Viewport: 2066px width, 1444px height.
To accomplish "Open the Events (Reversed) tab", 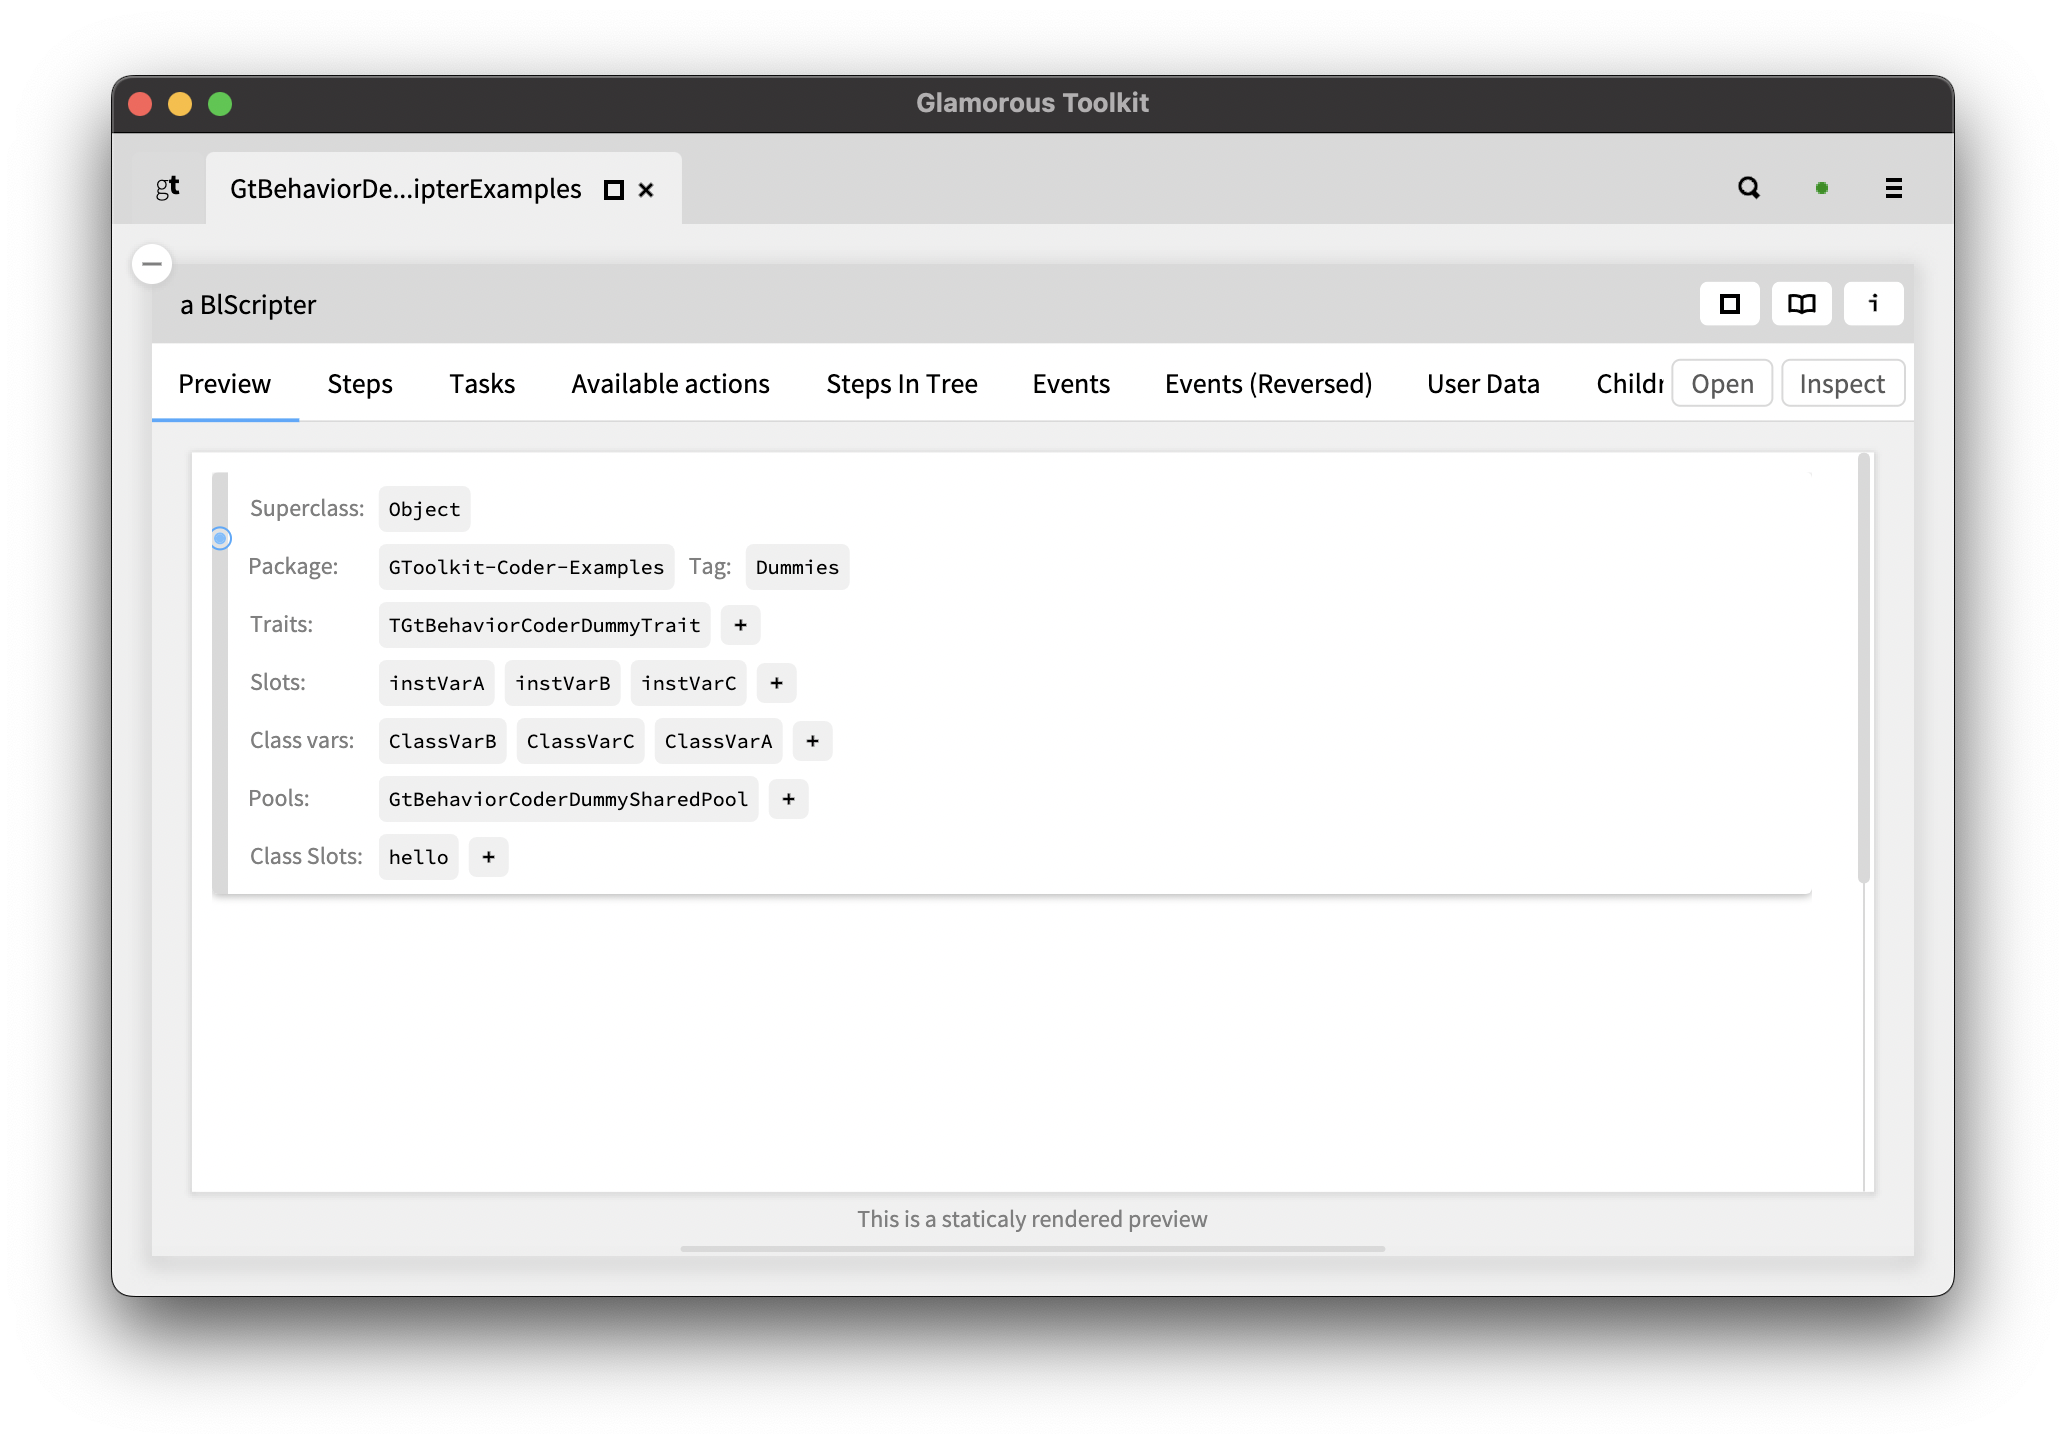I will [x=1268, y=383].
